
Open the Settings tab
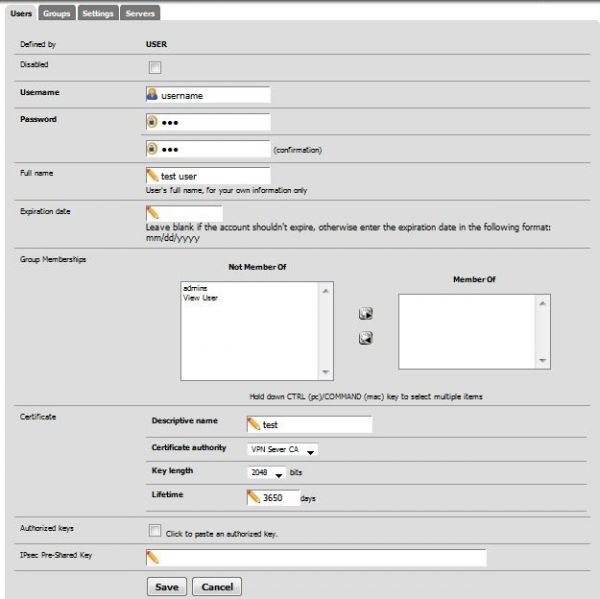pos(98,13)
